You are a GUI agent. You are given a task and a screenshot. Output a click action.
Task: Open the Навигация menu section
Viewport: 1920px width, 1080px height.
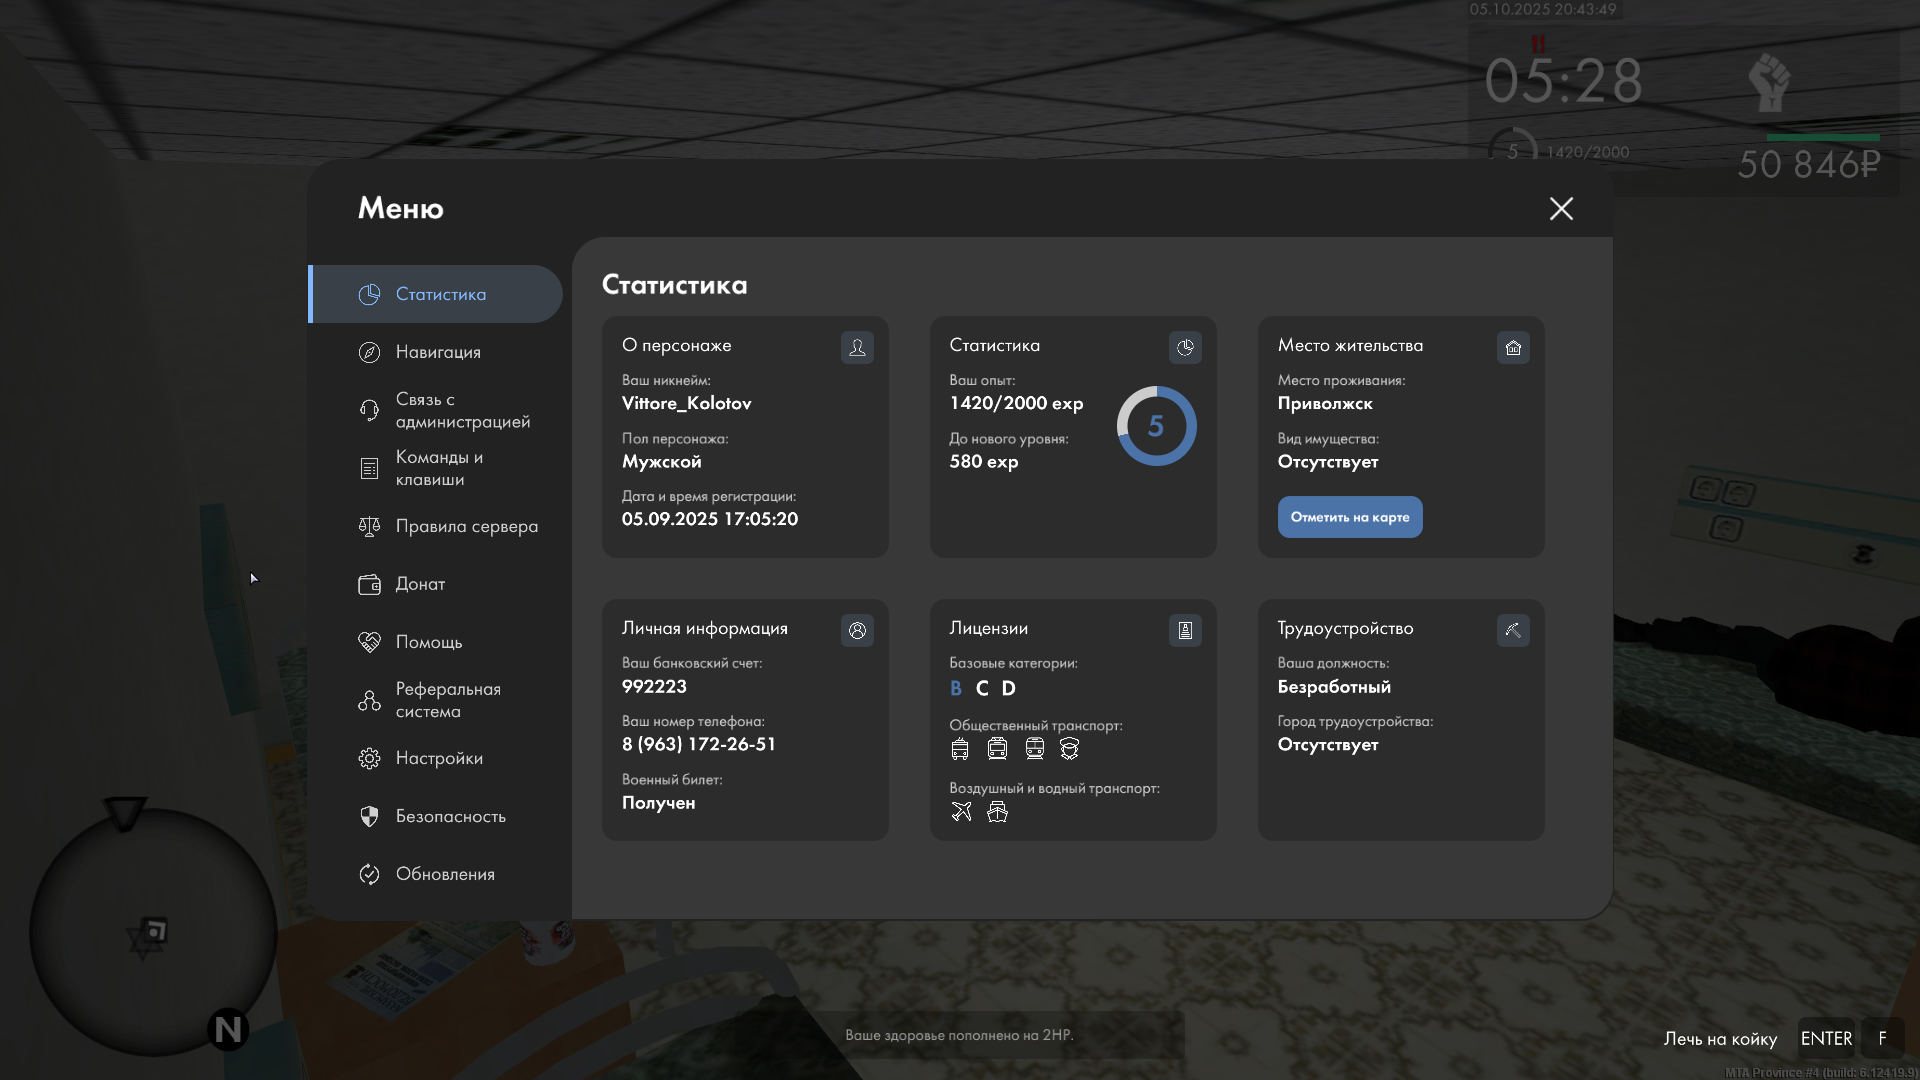point(438,352)
